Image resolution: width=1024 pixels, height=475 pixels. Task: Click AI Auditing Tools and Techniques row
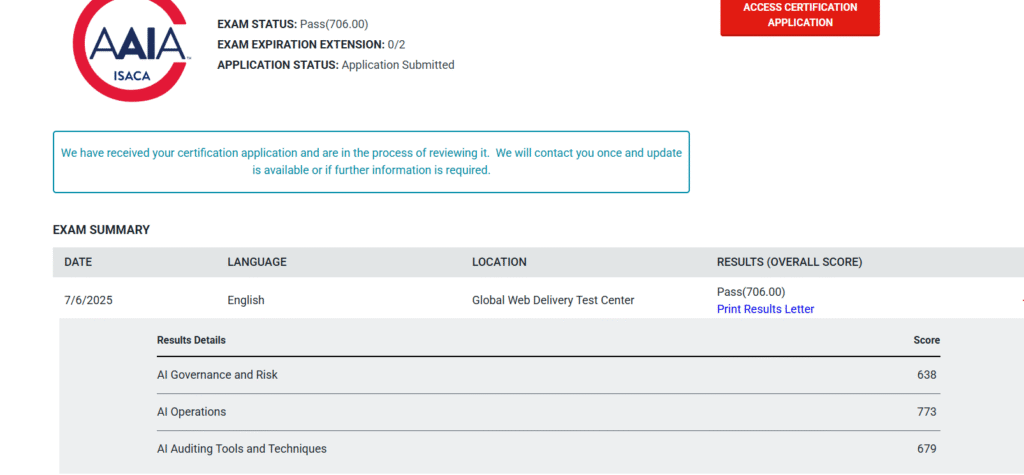pyautogui.click(x=549, y=449)
